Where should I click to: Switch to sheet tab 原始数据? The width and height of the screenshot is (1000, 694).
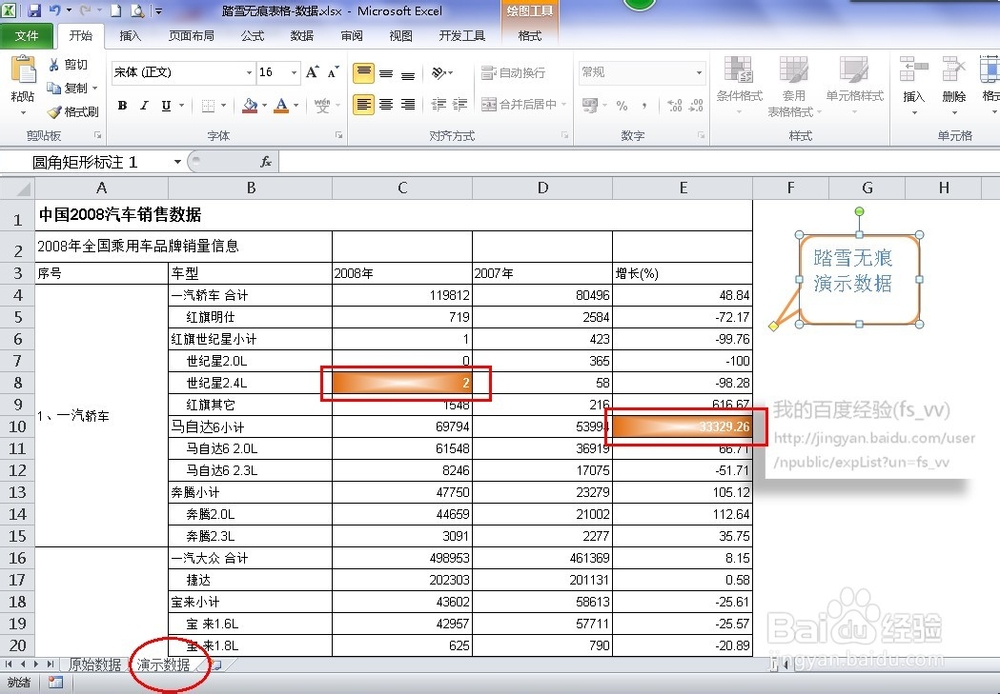[94, 665]
